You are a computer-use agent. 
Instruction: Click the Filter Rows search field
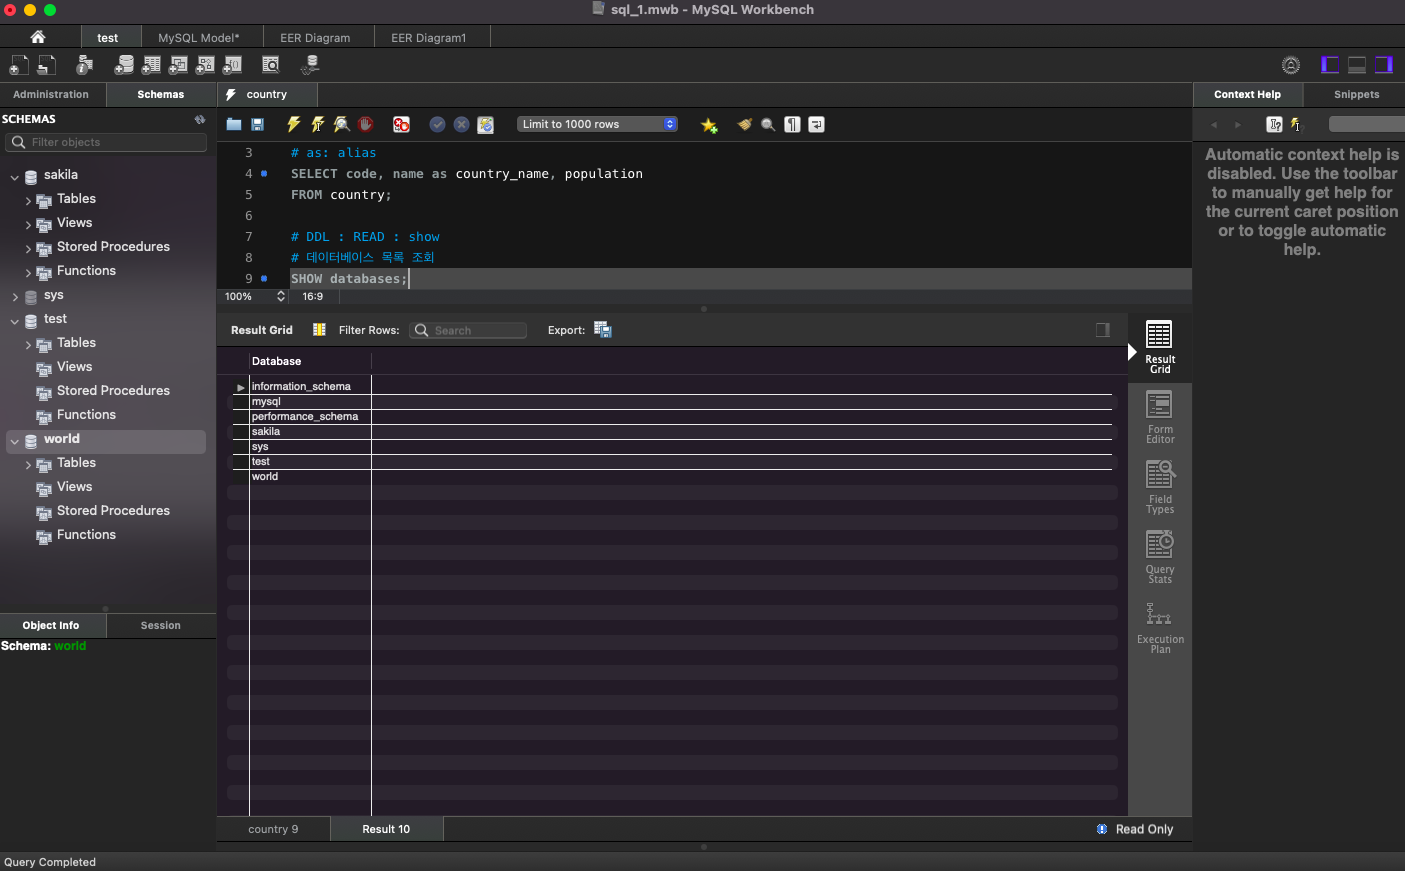[468, 330]
